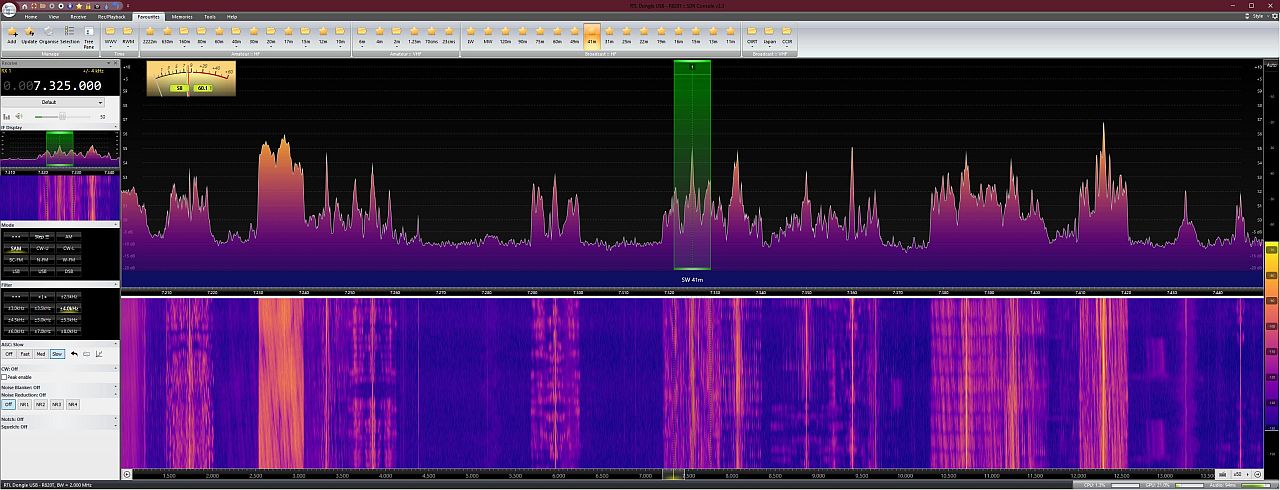Open the Organise favourites tool
This screenshot has height=490, width=1280.
48,33
